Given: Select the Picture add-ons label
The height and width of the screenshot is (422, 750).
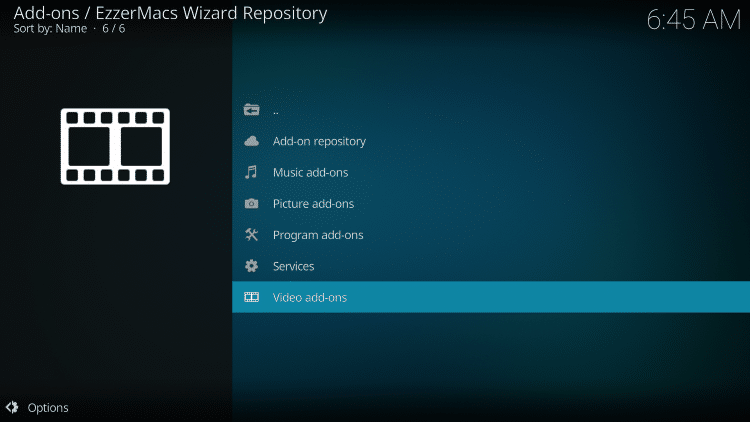Looking at the screenshot, I should click(313, 204).
